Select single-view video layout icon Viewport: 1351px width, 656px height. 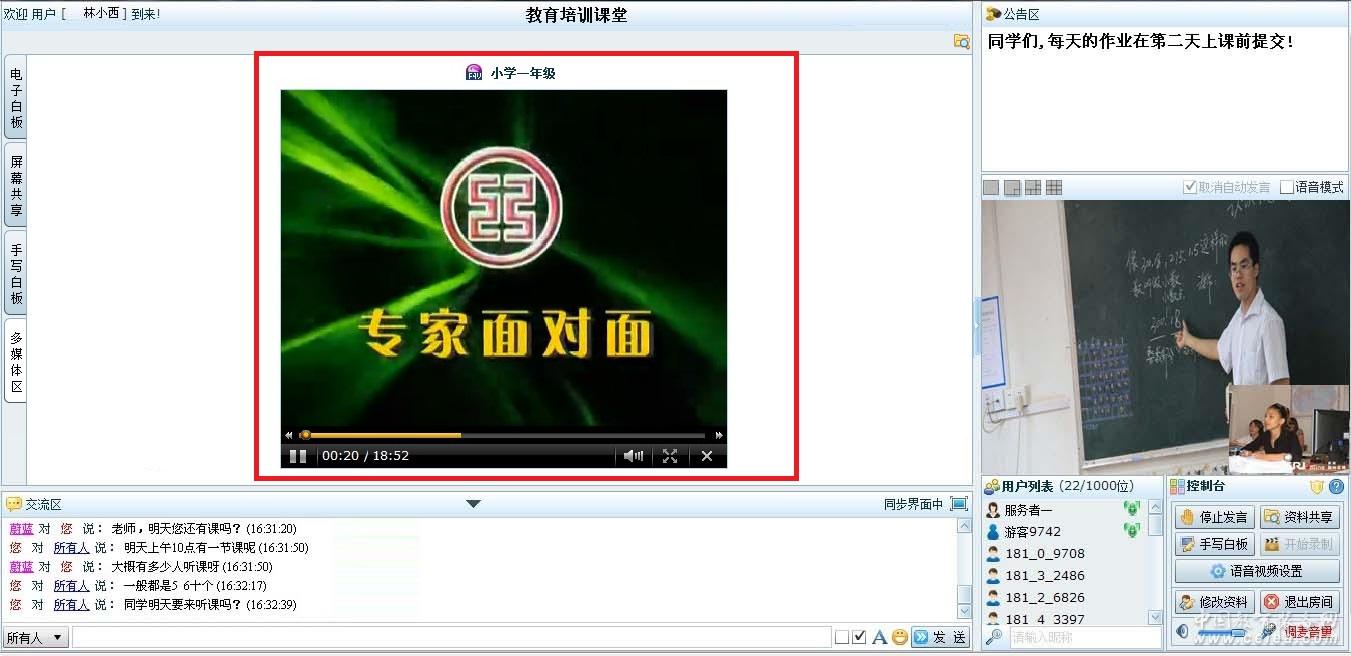point(991,188)
